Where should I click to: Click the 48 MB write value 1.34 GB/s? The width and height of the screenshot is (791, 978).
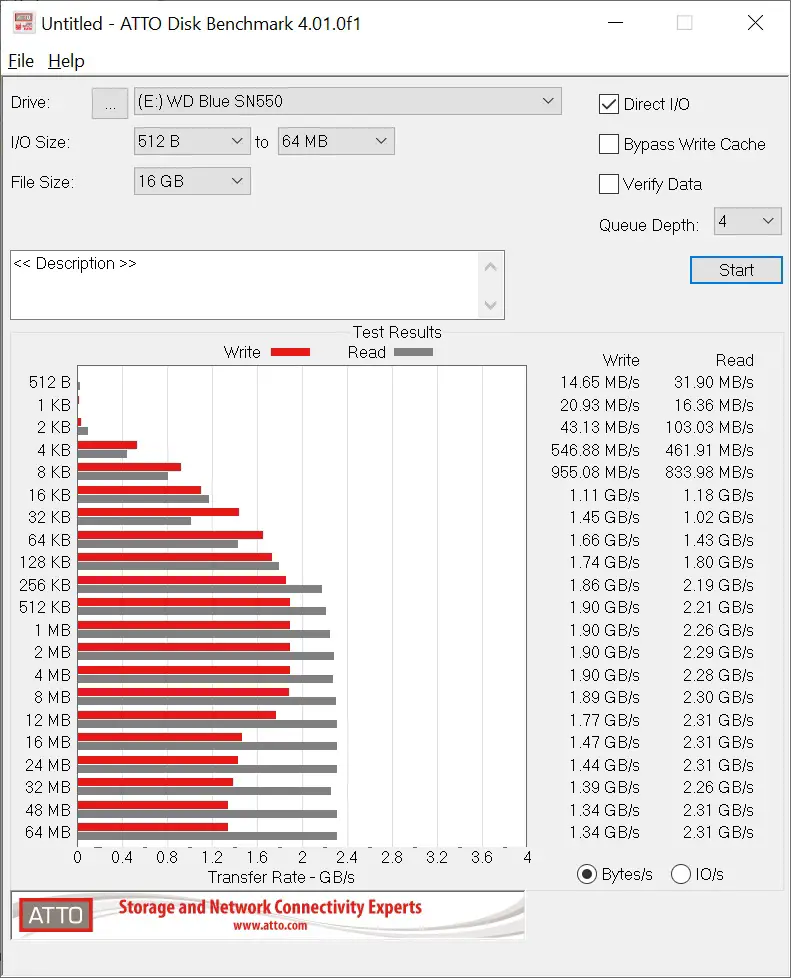click(604, 810)
